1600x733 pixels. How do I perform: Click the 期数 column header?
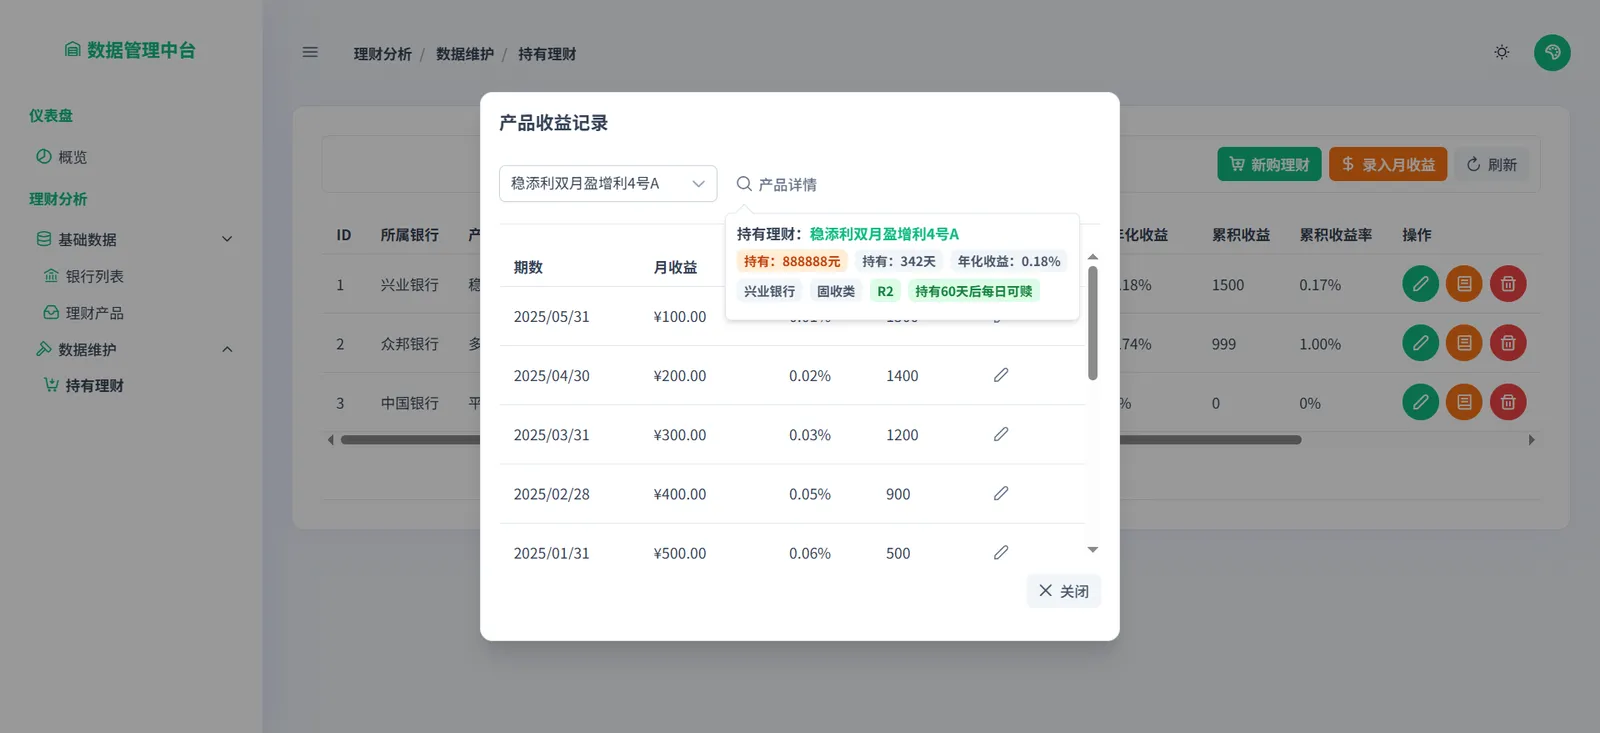pyautogui.click(x=528, y=267)
